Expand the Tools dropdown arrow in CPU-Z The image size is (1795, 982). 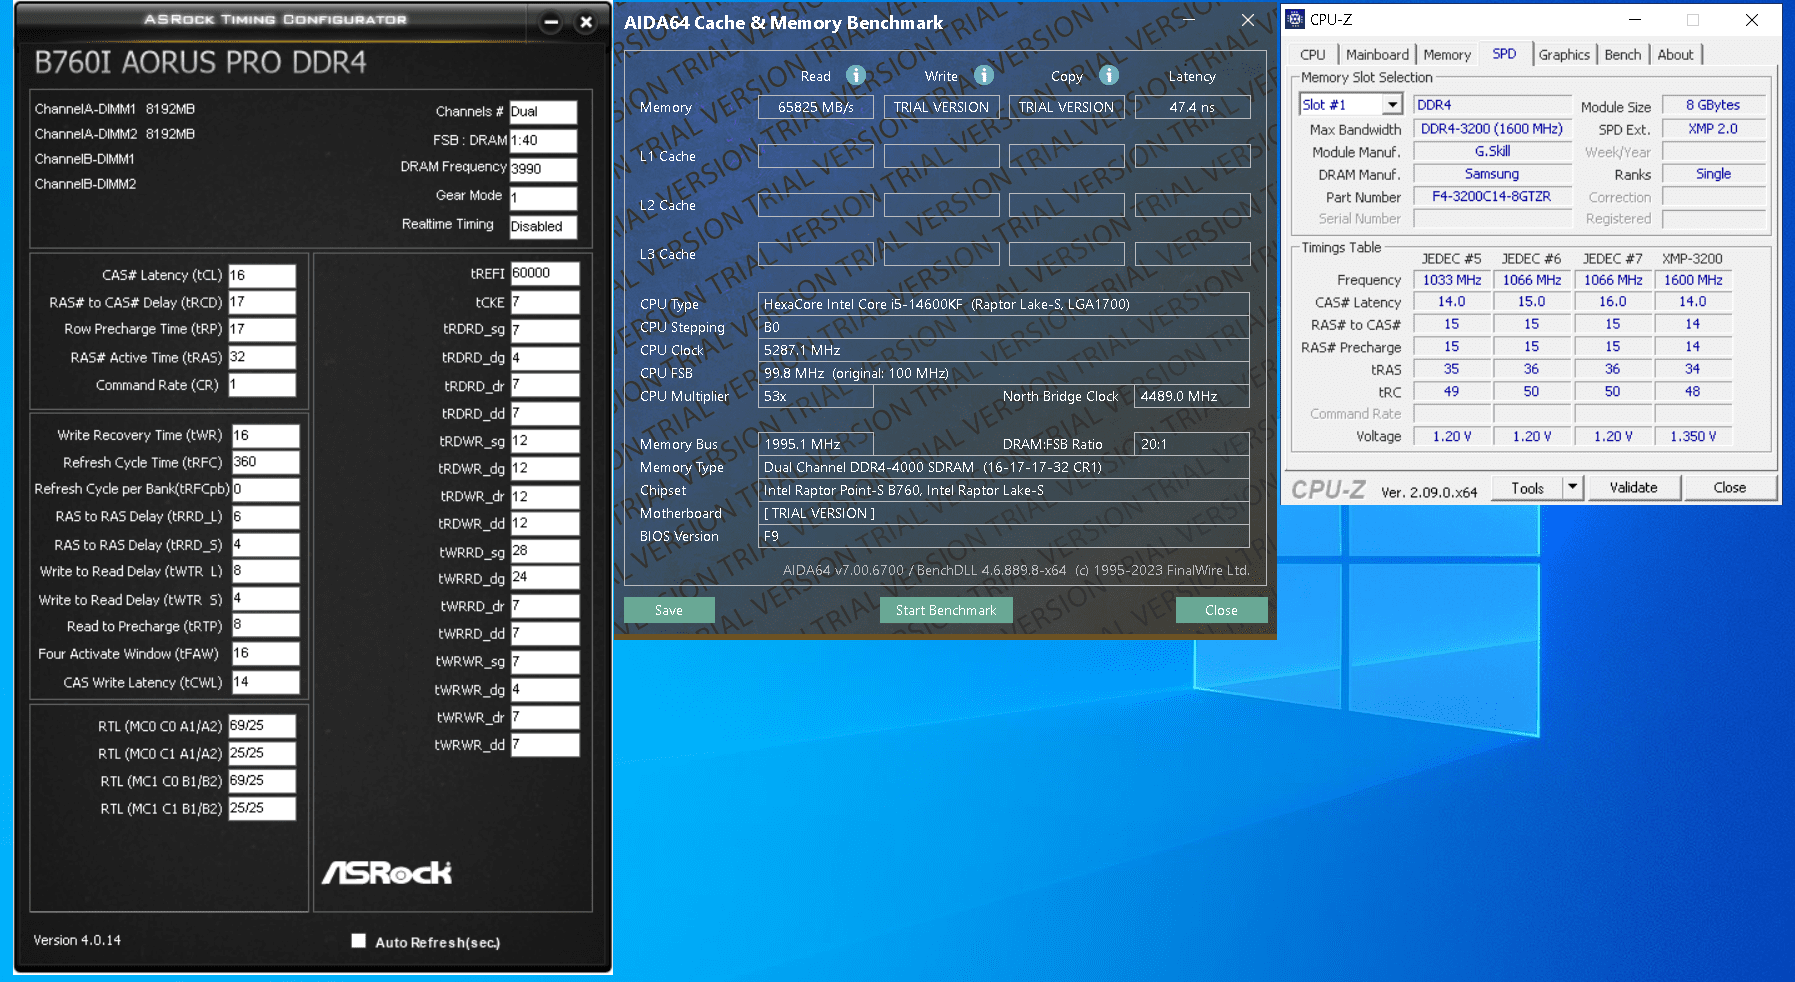pyautogui.click(x=1573, y=488)
